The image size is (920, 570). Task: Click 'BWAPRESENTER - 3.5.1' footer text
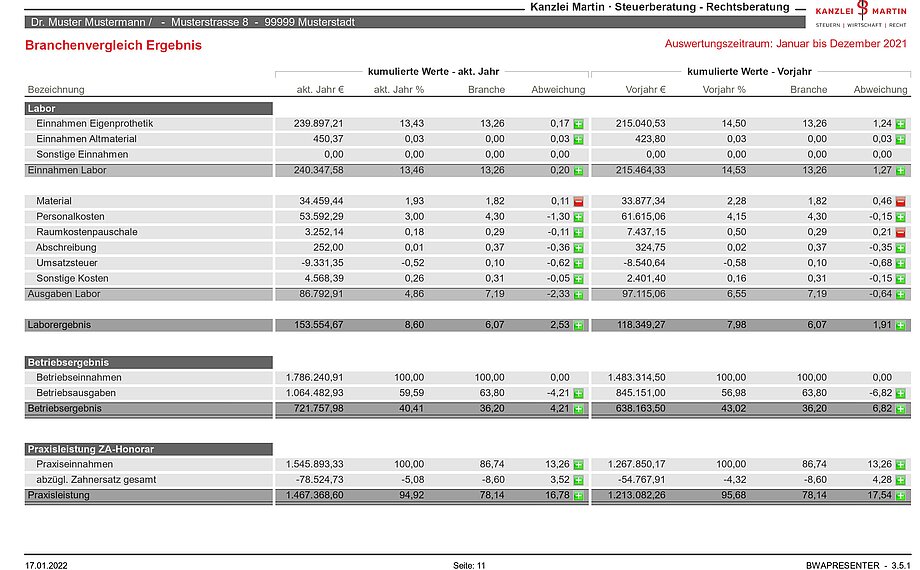(x=857, y=566)
